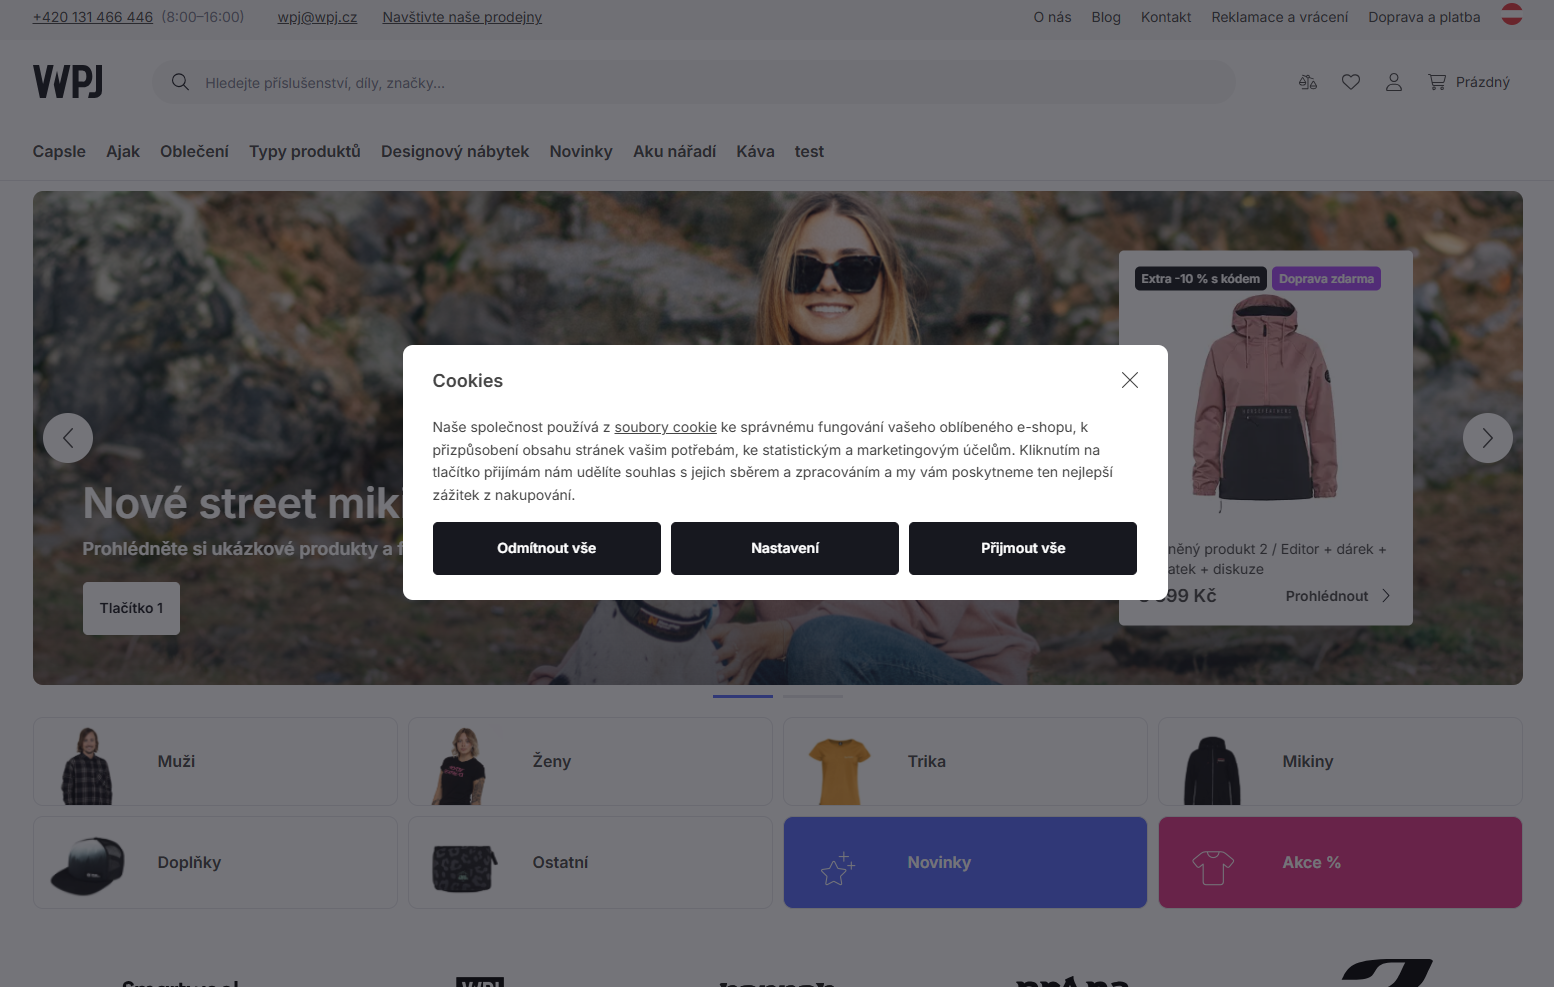
Task: Select the second carousel slide indicator
Action: (x=813, y=696)
